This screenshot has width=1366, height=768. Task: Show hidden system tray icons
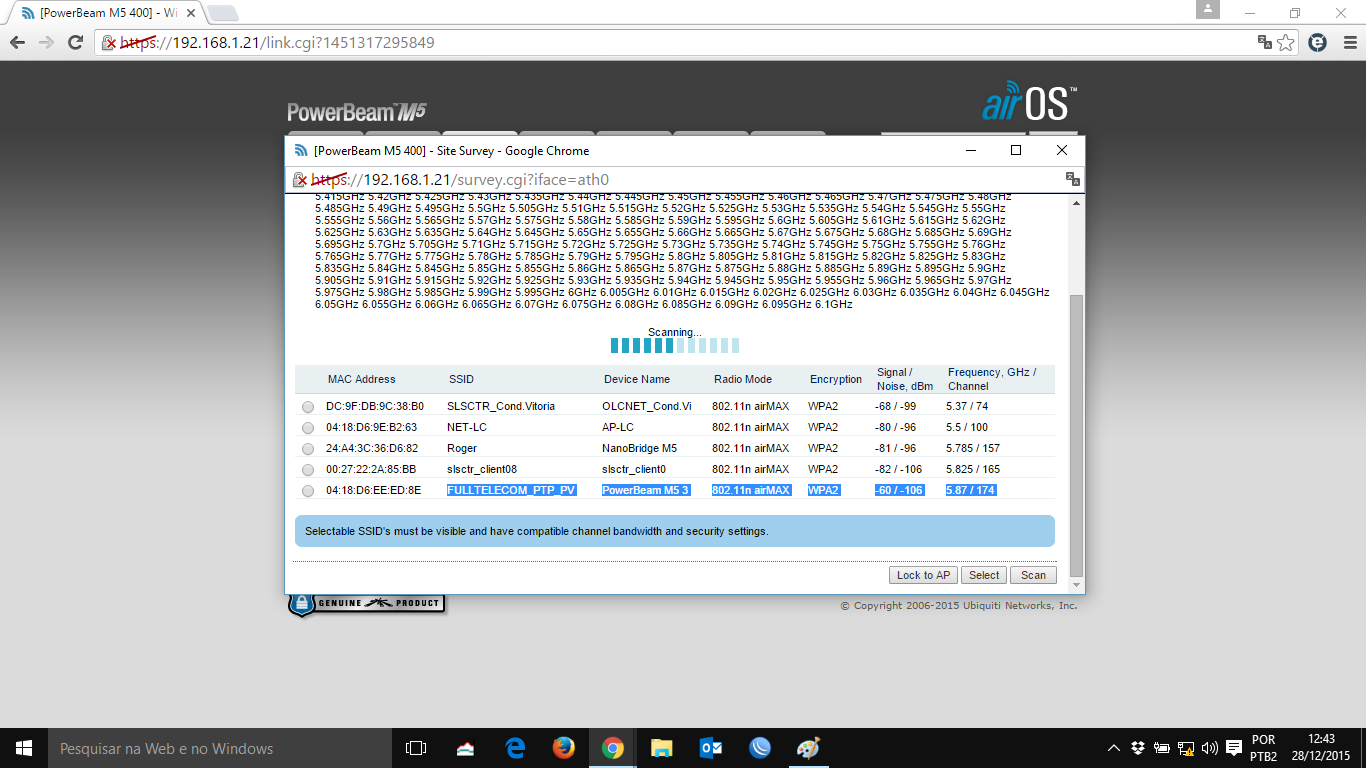(1114, 748)
